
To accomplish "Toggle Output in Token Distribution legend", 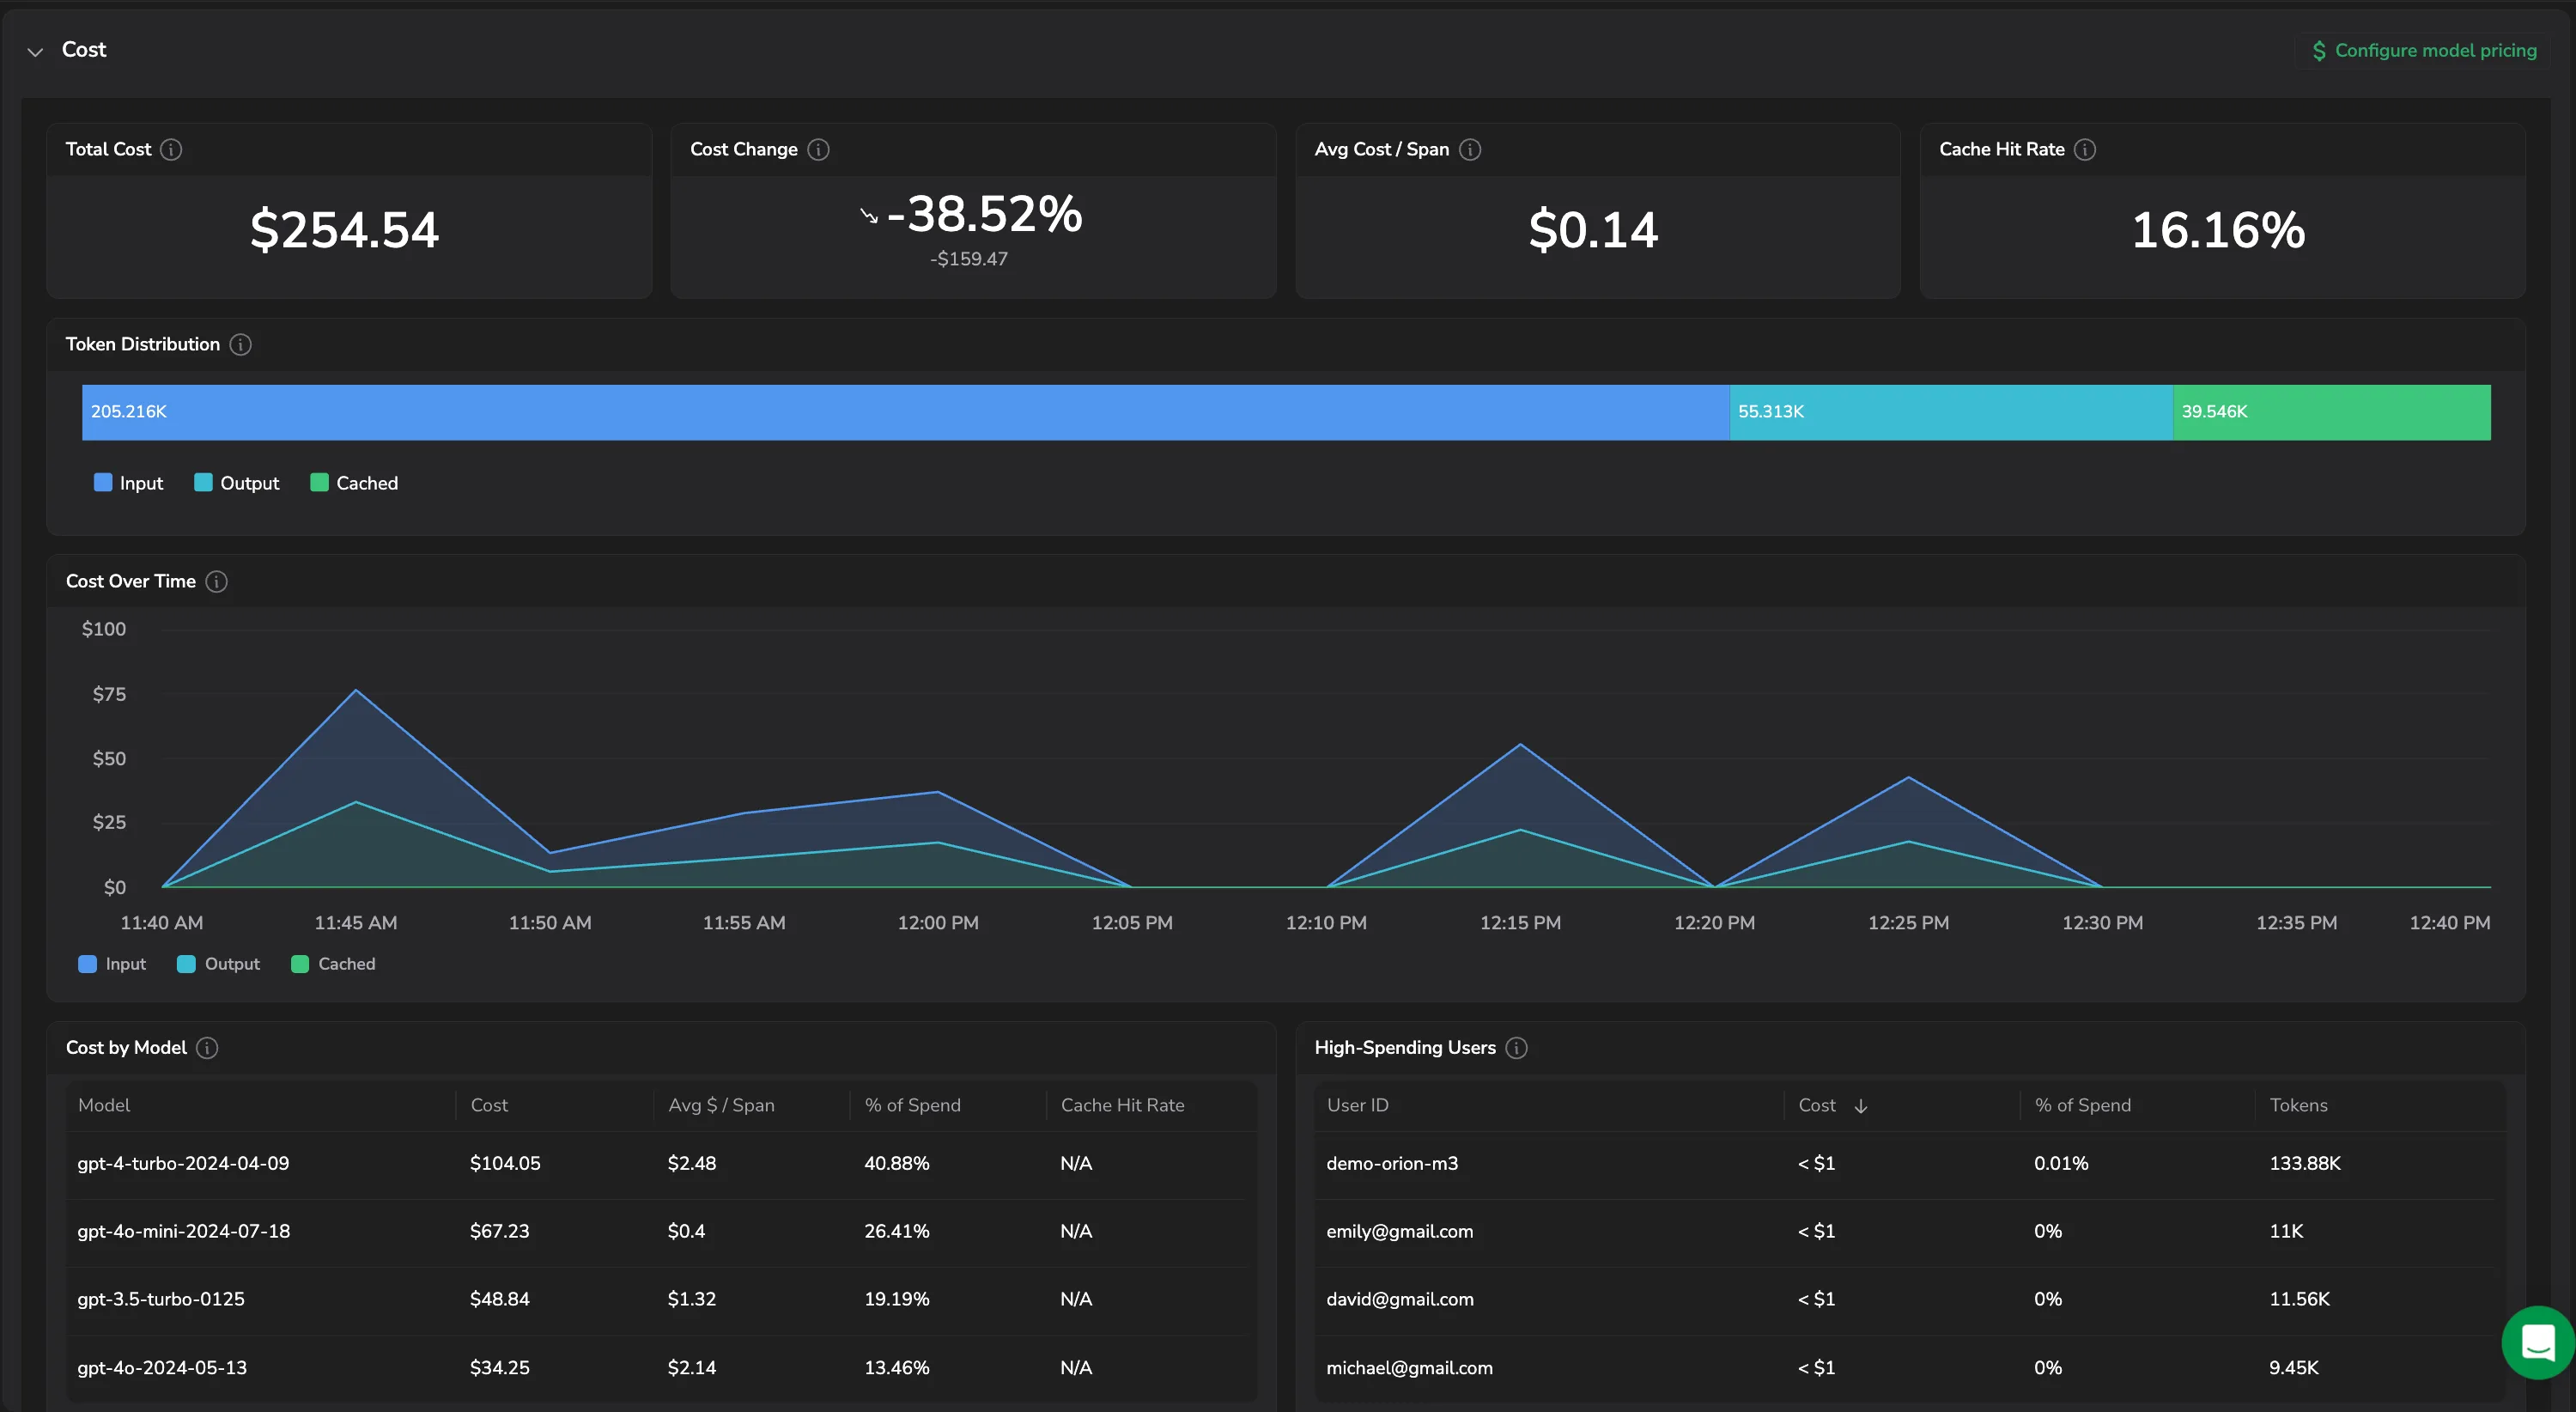I will [x=236, y=483].
